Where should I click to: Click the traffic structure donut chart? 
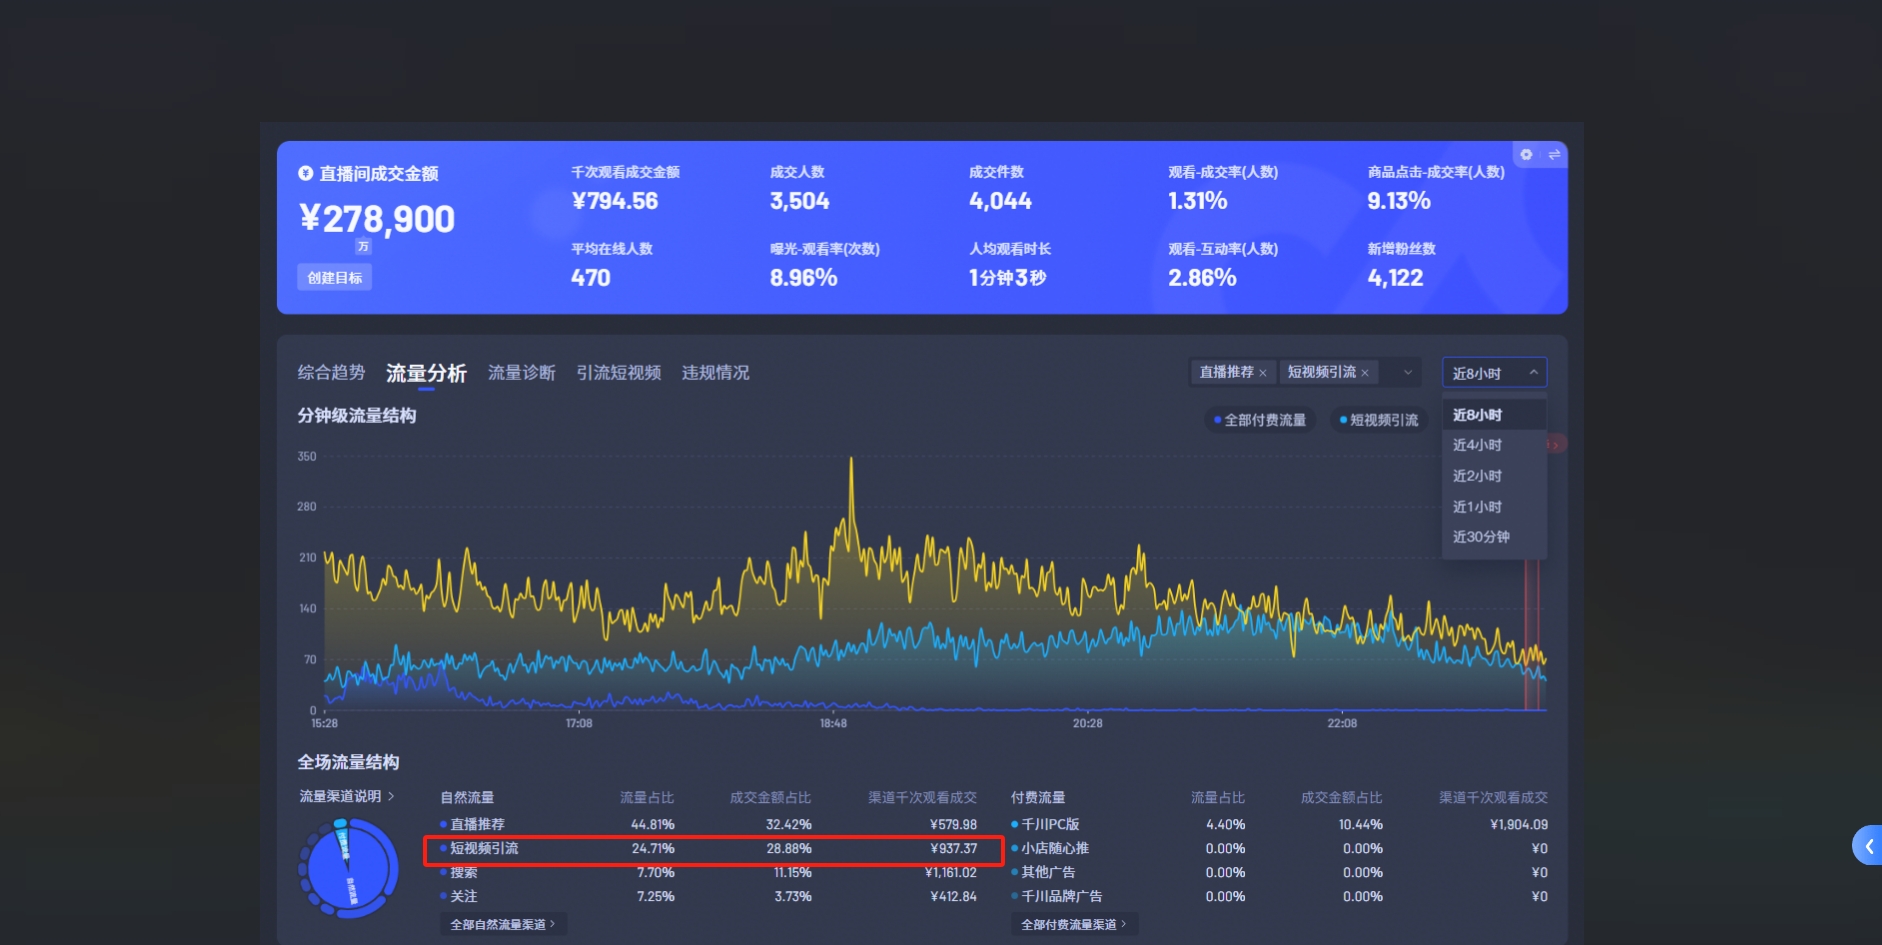(348, 868)
